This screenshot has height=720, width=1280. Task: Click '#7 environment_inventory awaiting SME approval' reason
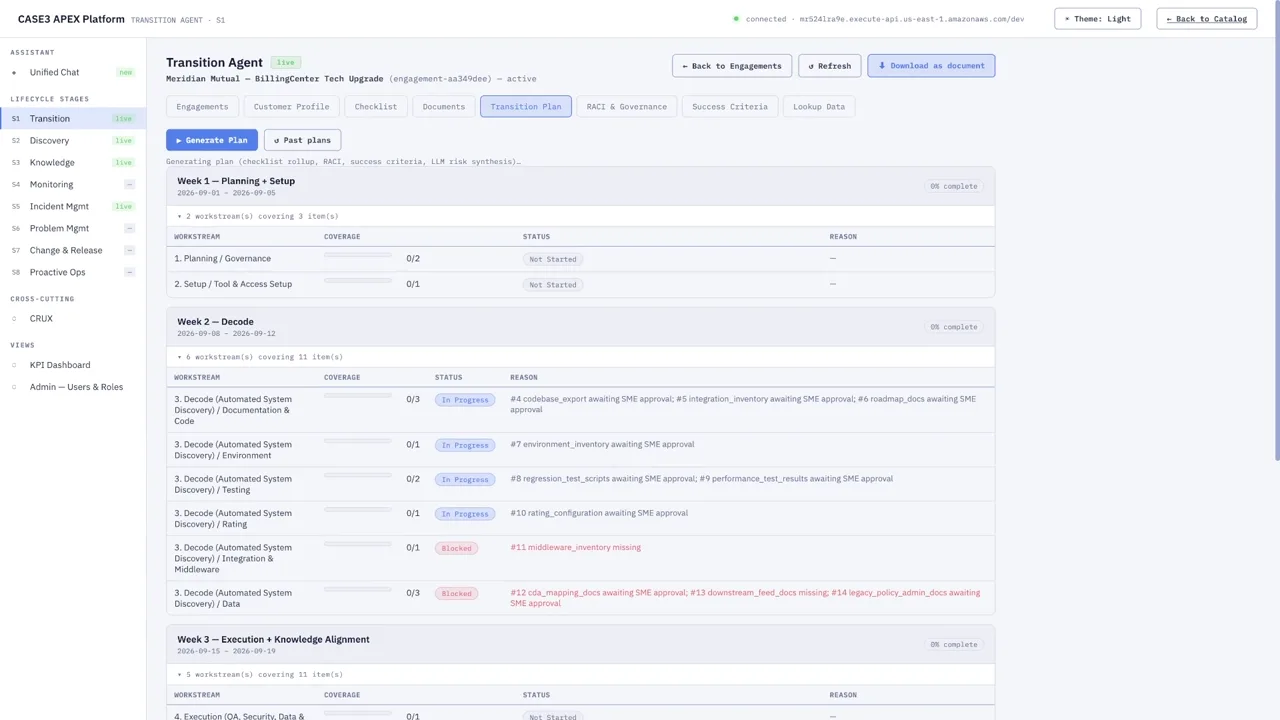pyautogui.click(x=602, y=444)
